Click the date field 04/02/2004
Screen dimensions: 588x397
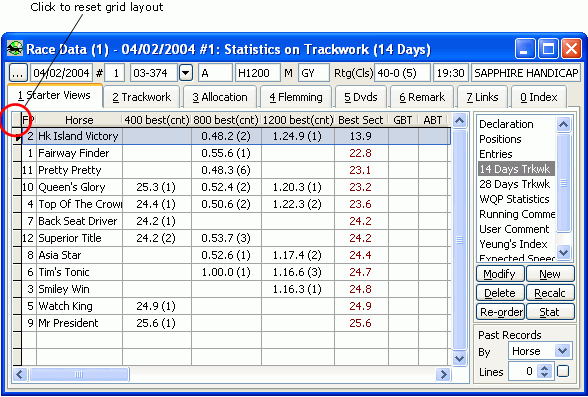[x=61, y=73]
